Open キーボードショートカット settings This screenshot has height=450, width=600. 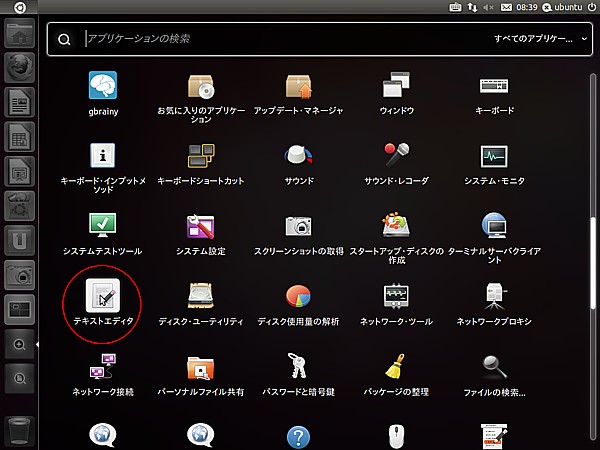pyautogui.click(x=201, y=164)
